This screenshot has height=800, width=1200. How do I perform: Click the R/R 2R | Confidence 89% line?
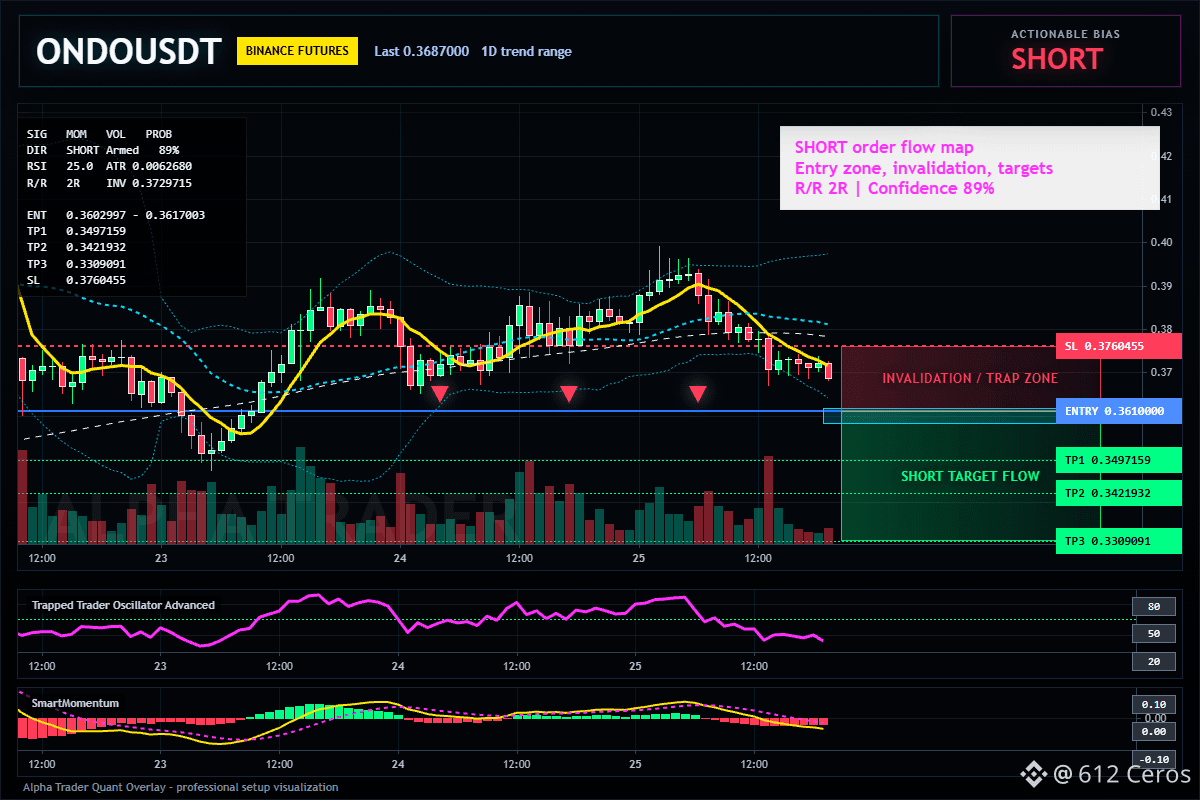tap(895, 188)
